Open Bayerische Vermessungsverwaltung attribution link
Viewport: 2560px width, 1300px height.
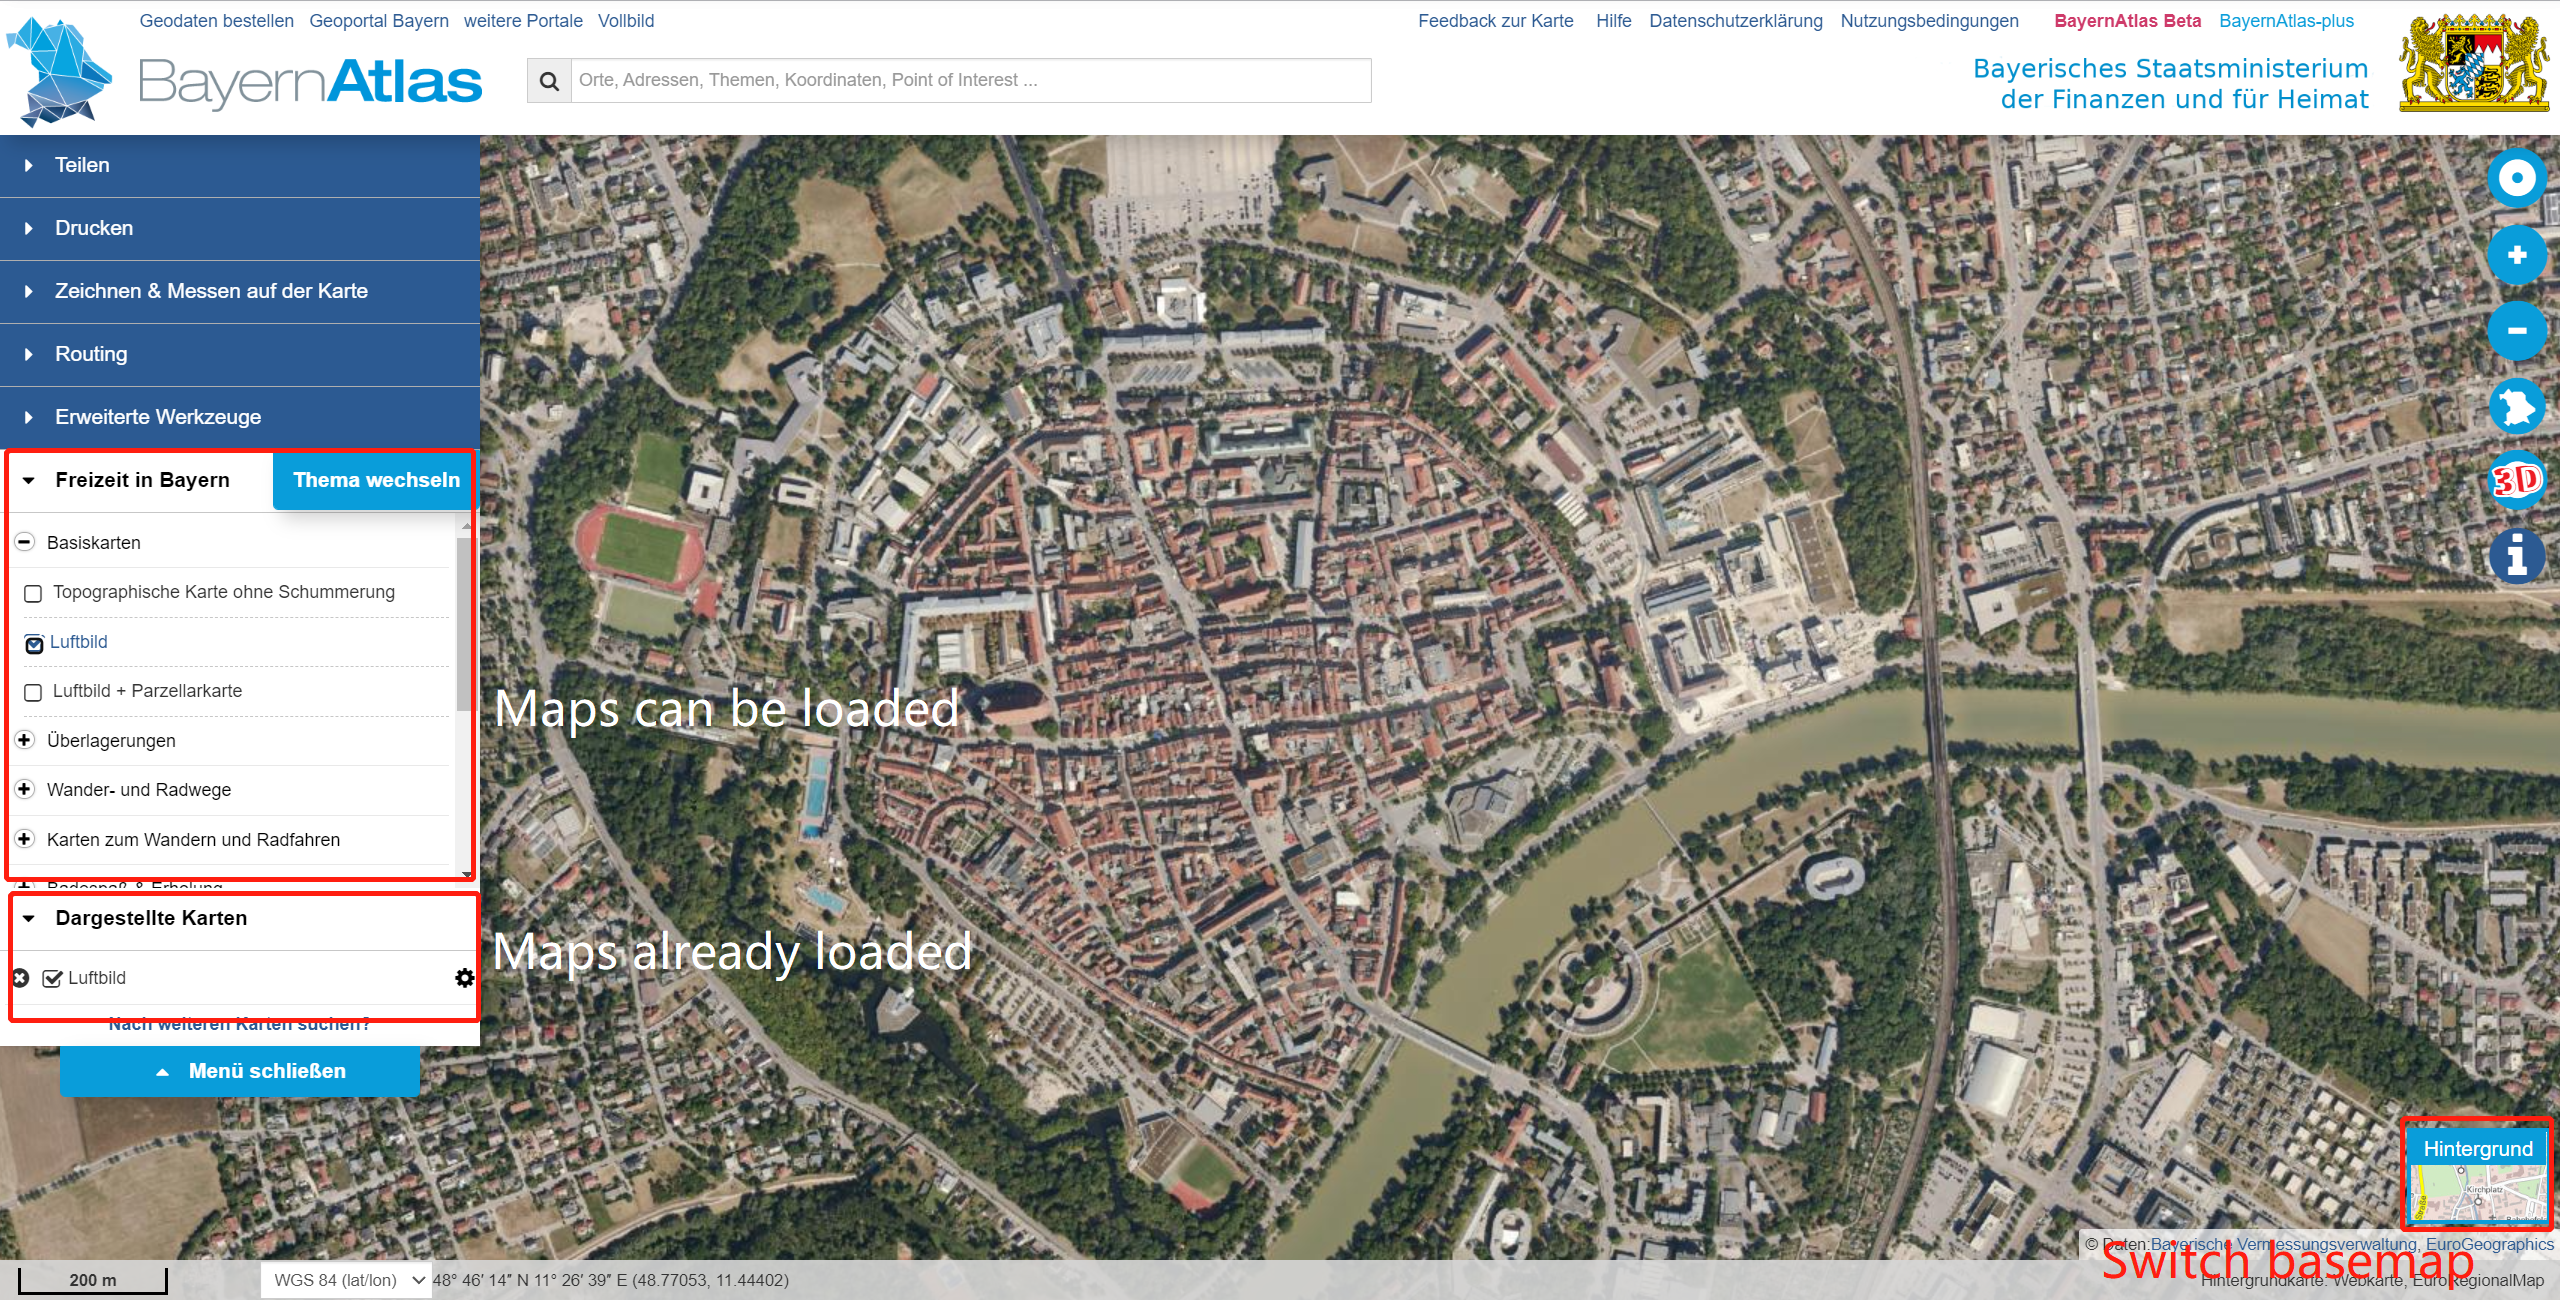2283,1245
